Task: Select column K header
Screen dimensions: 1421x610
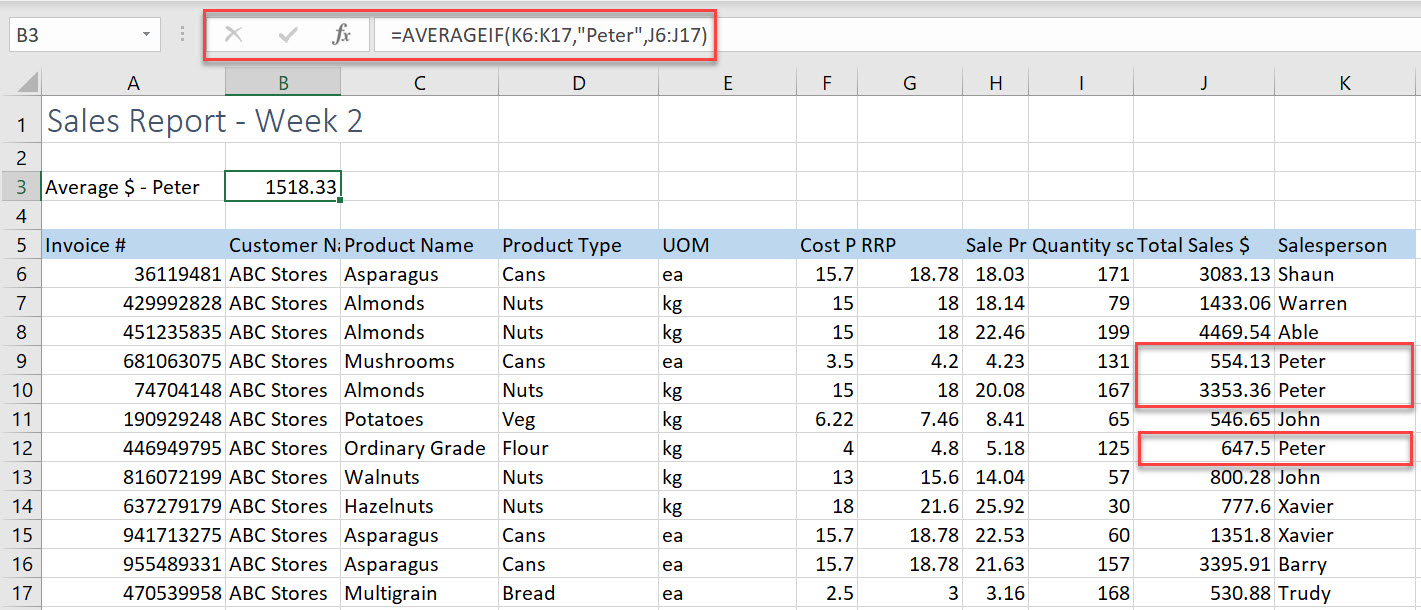Action: [1344, 81]
